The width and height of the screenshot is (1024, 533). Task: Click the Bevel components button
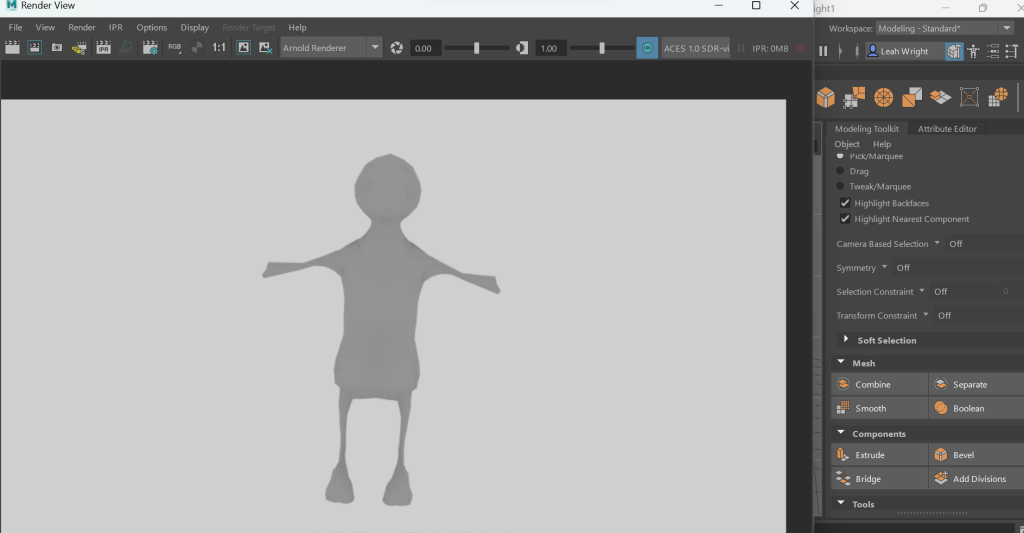[x=976, y=455]
